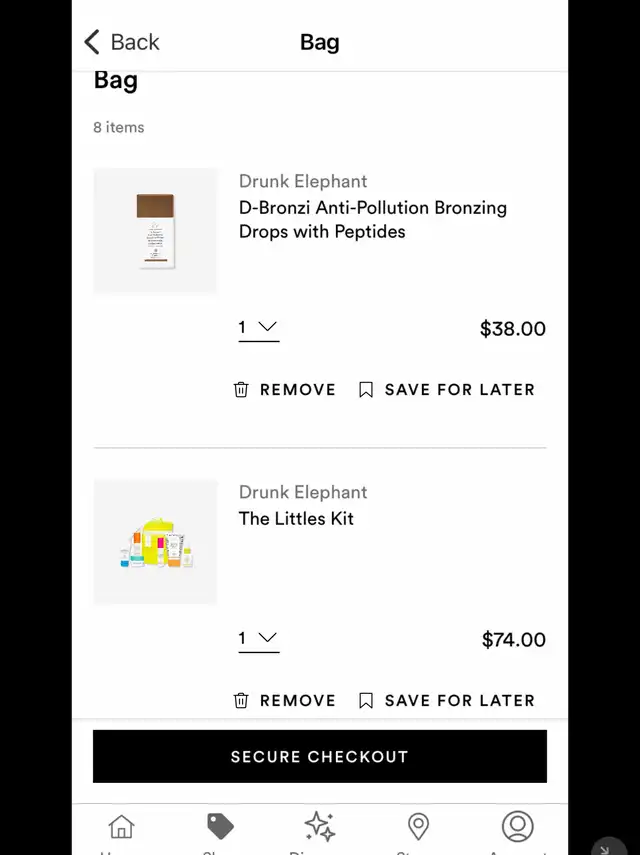Expand quantity dropdown for D-Bronzi drops
This screenshot has height=855, width=640.
[259, 328]
